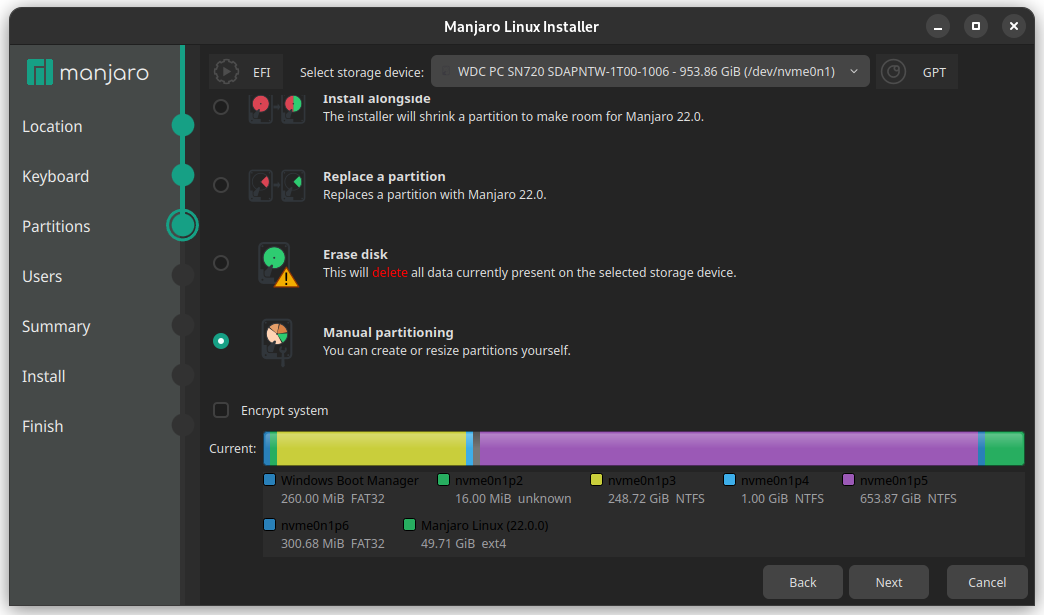
Task: Click '49.71 GiB ext4' size text
Action: tap(463, 544)
